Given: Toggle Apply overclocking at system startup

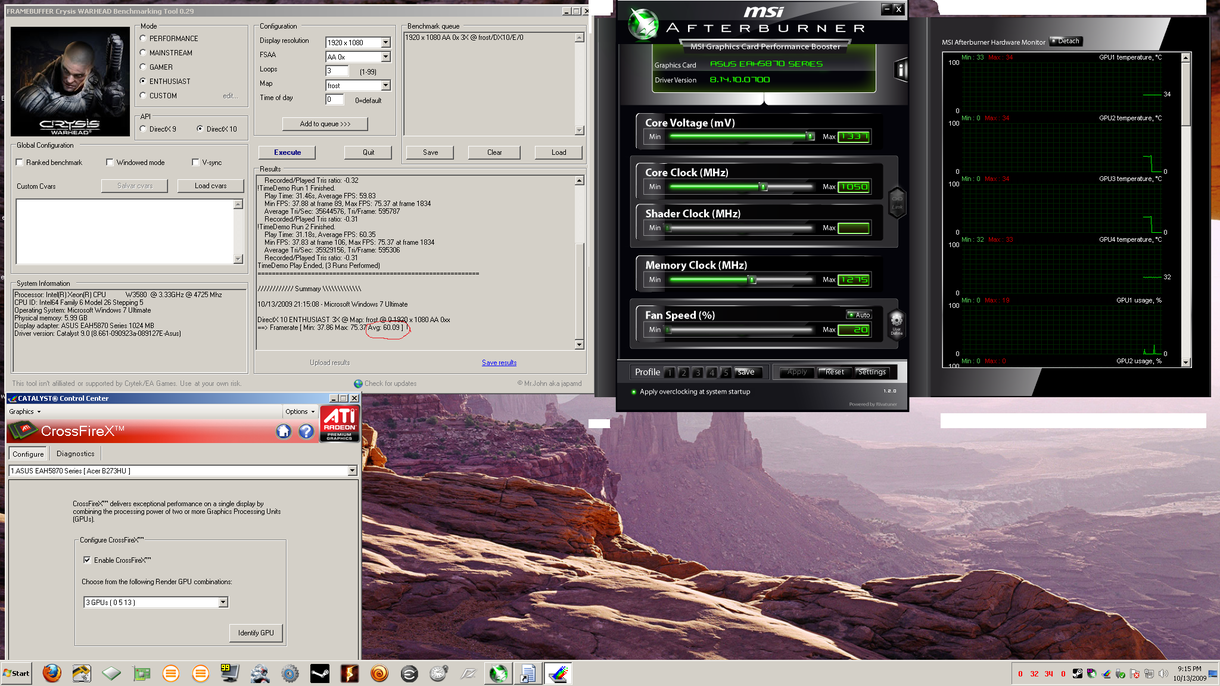Looking at the screenshot, I should click(x=634, y=392).
